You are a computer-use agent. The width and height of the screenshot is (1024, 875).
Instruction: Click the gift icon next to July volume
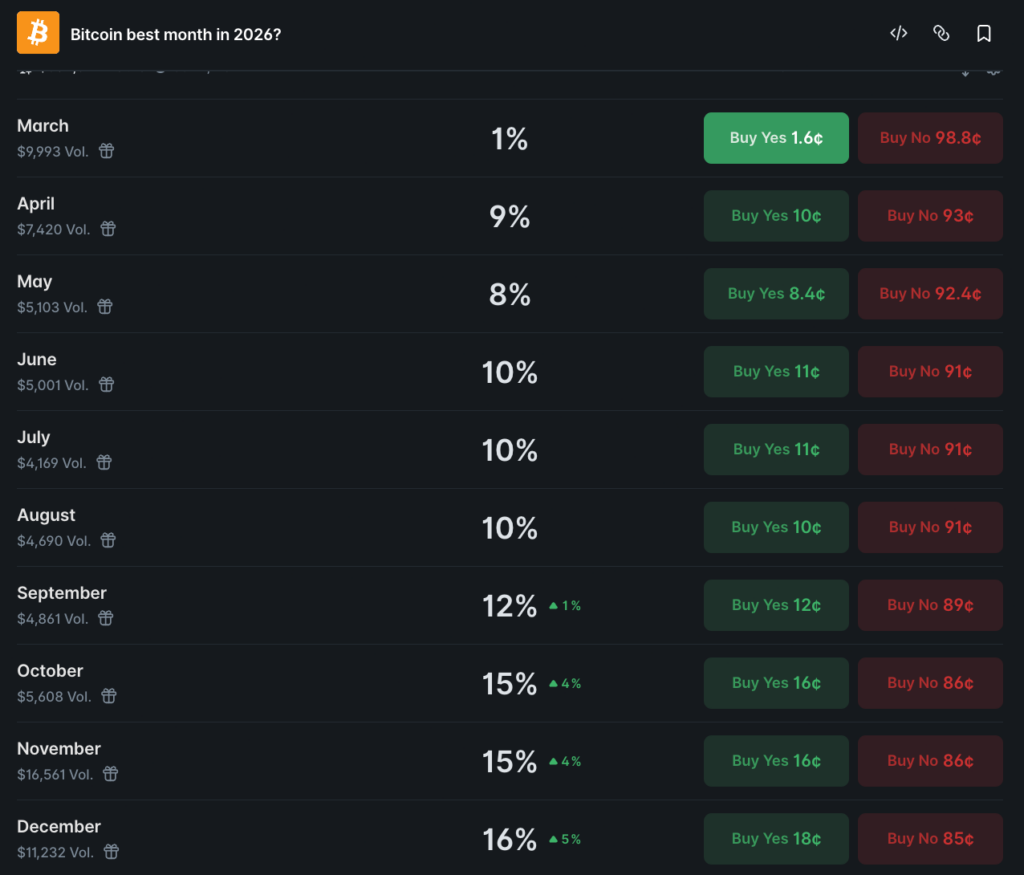pyautogui.click(x=105, y=462)
